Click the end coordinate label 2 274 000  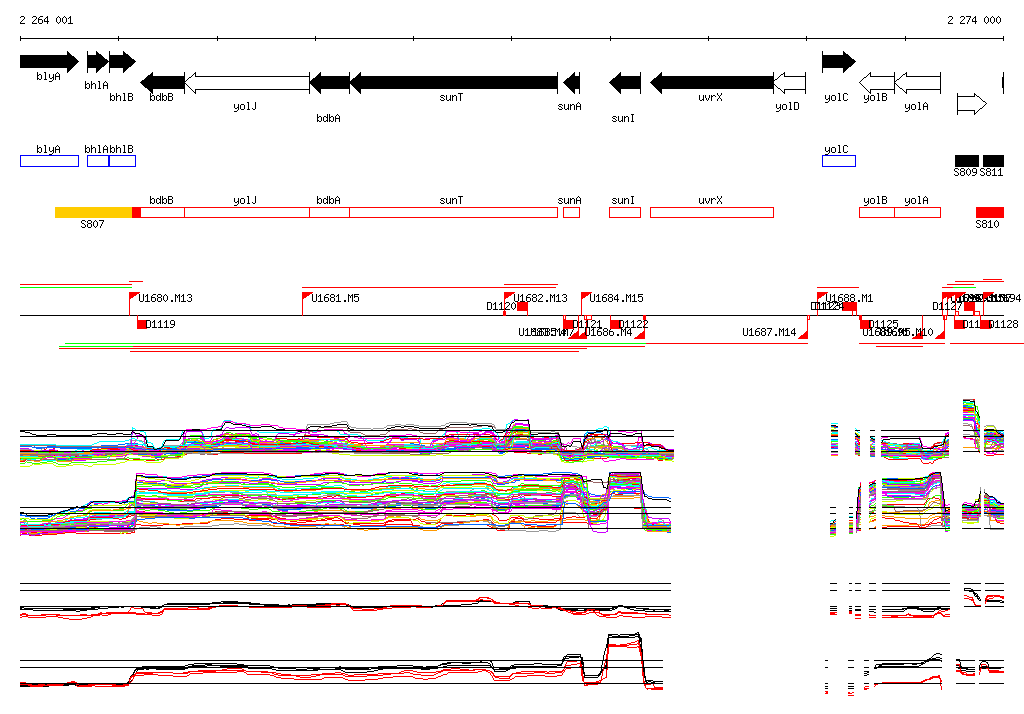click(x=974, y=20)
